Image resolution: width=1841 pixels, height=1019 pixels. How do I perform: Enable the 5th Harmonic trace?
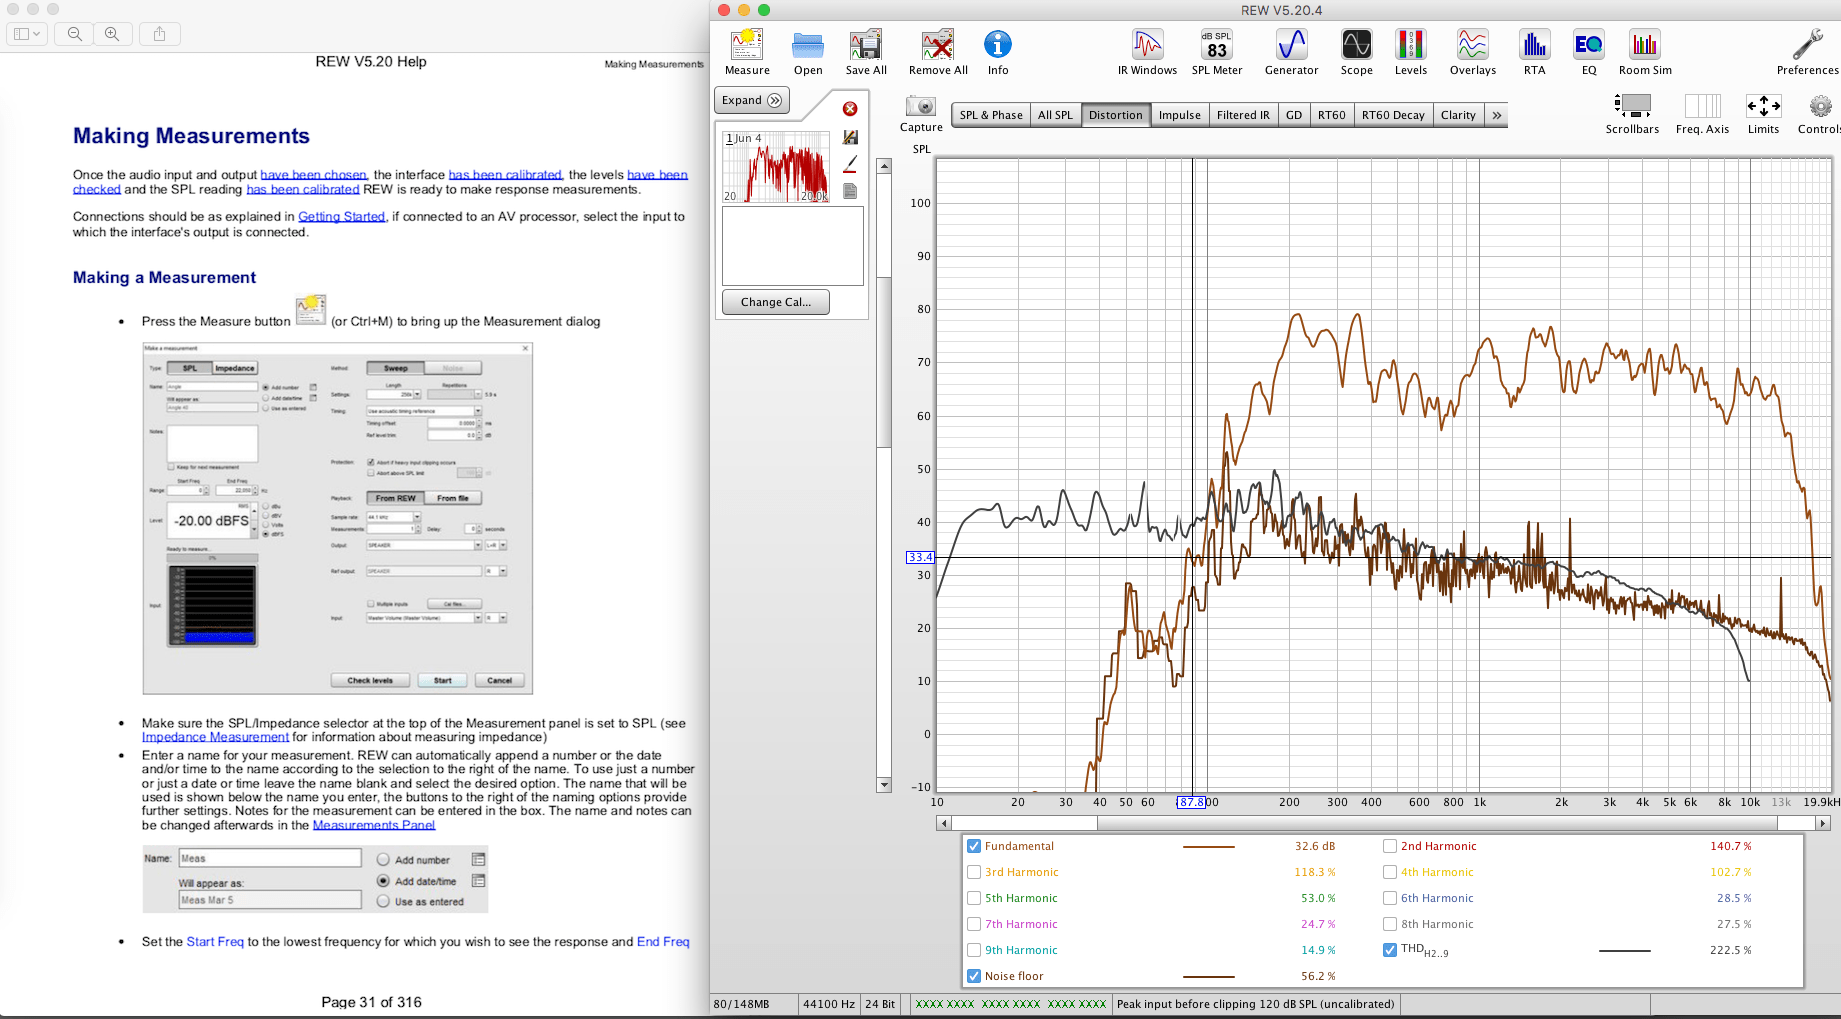pos(974,898)
